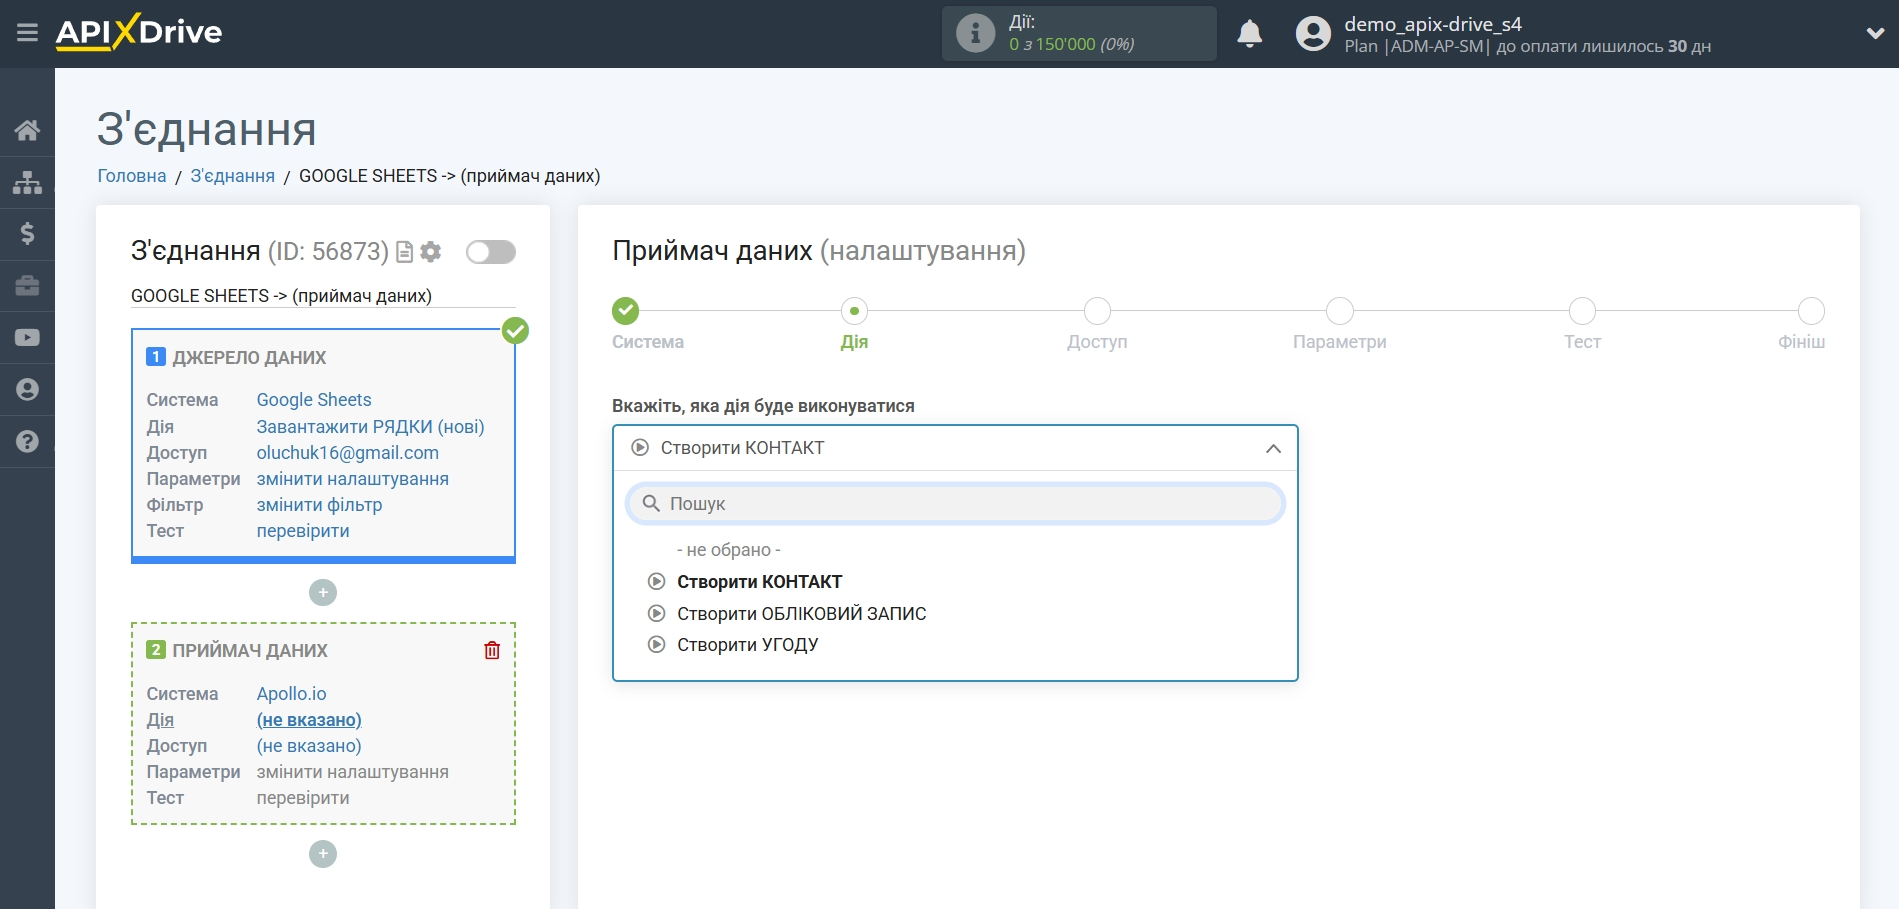Open the home icon in the sidebar
This screenshot has height=909, width=1899.
(27, 130)
